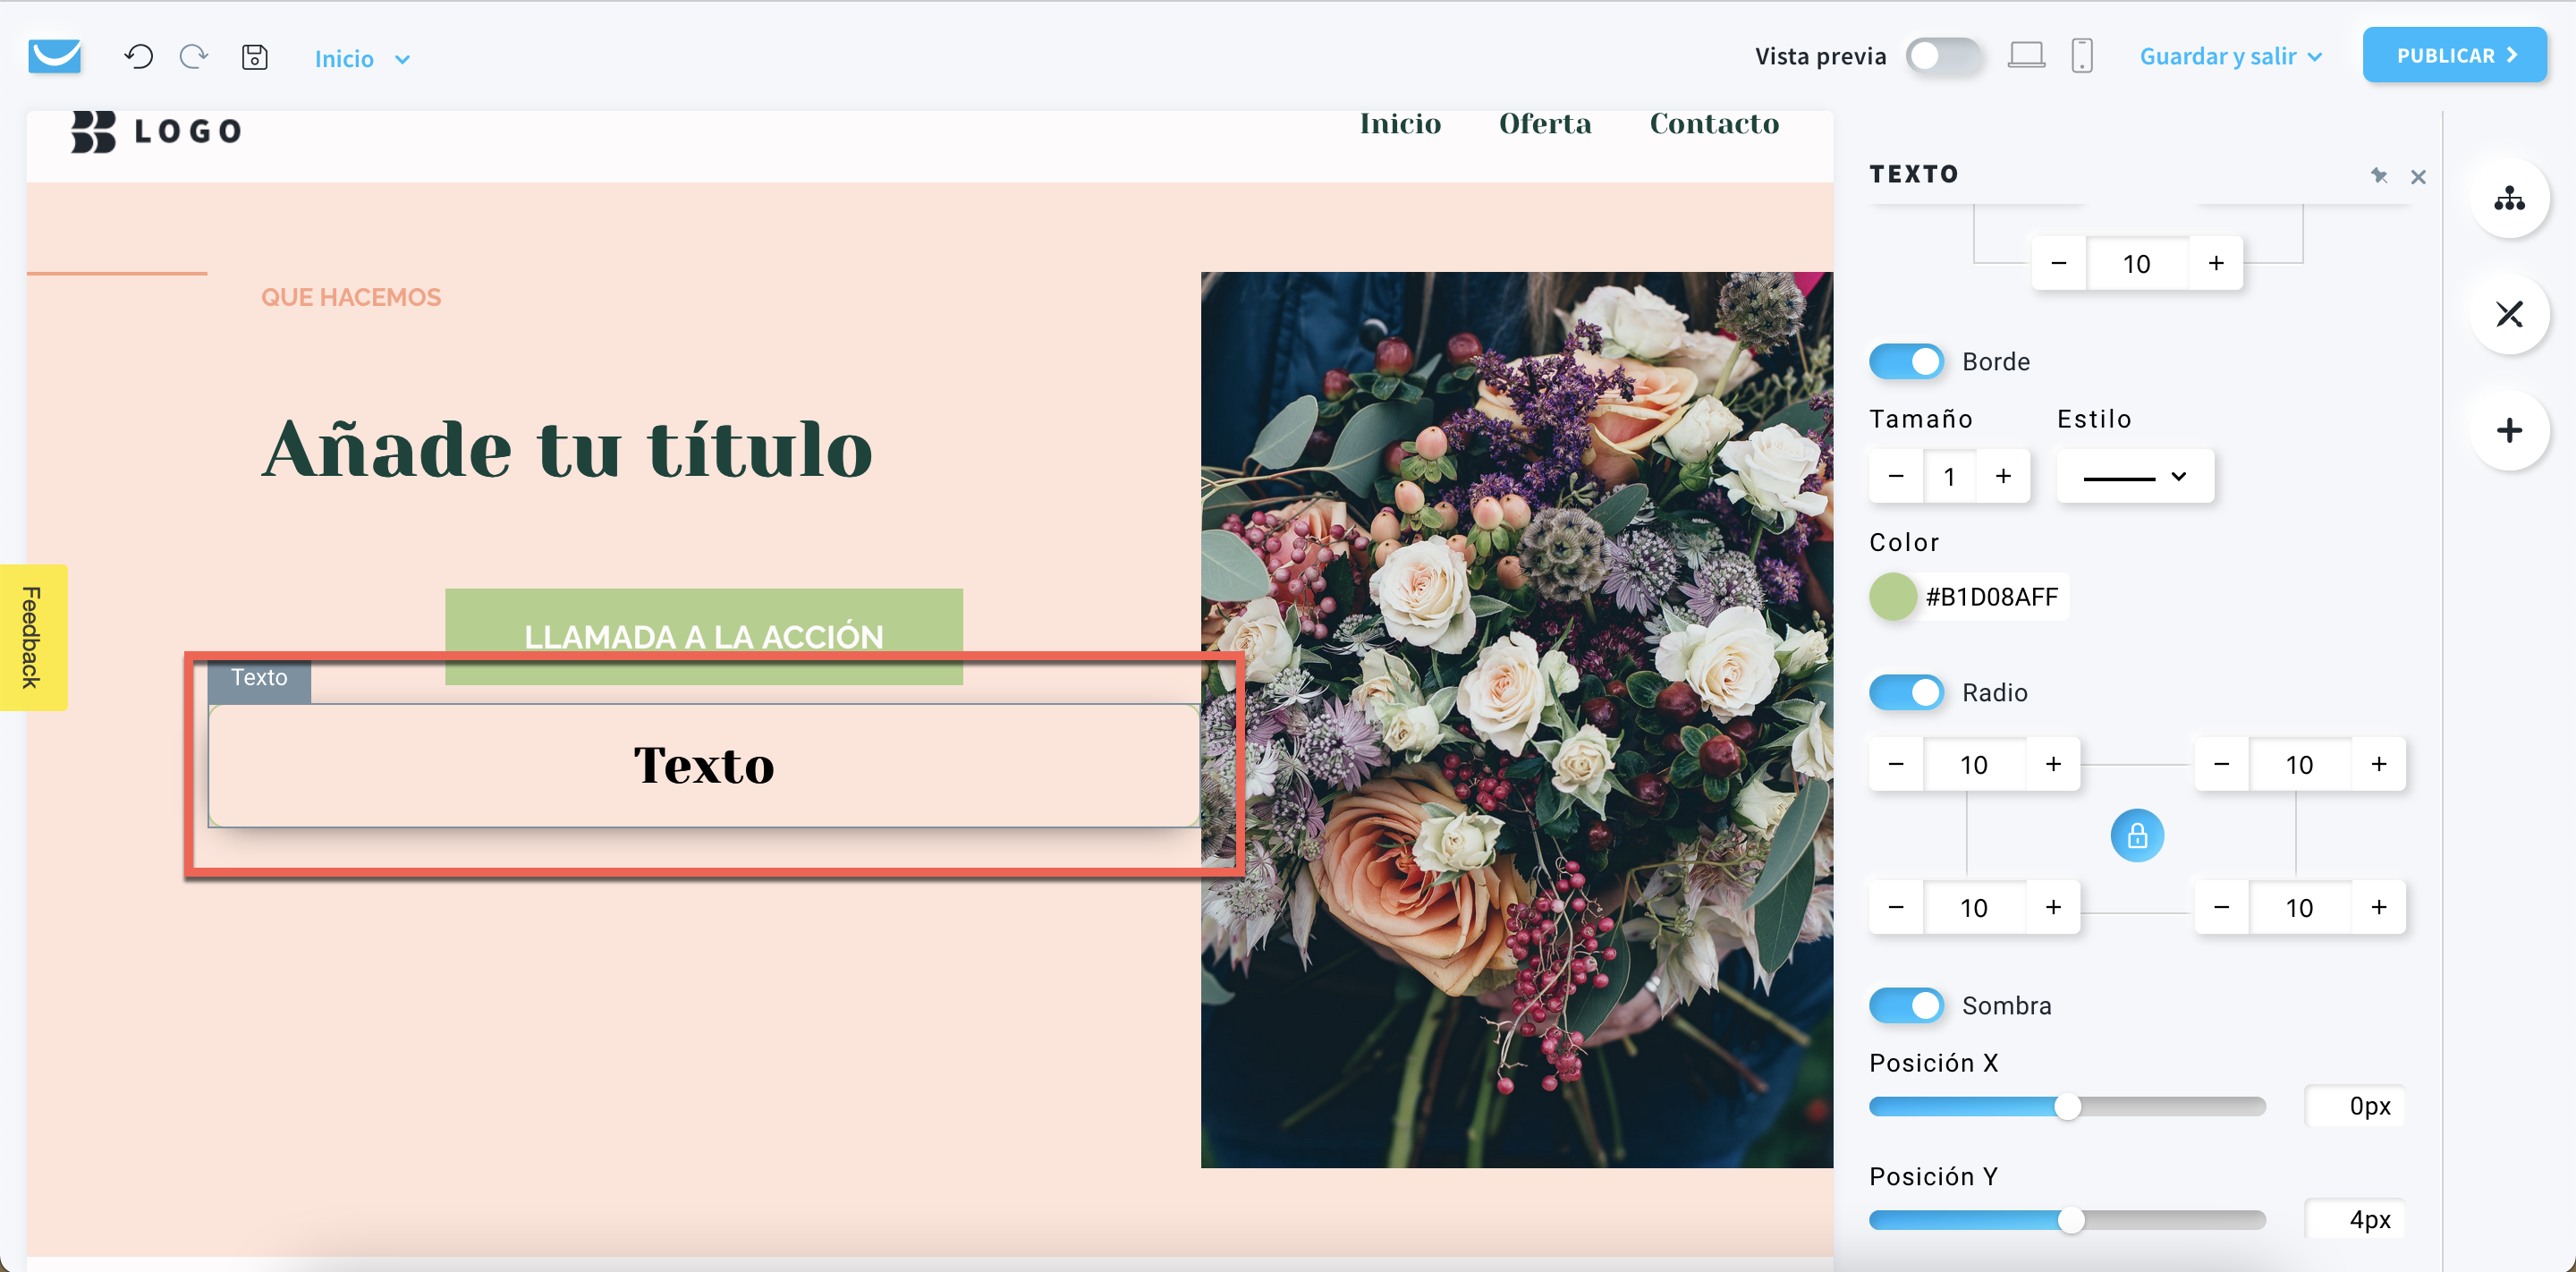Open the Inicio page dropdown
The image size is (2576, 1272).
pyautogui.click(x=362, y=58)
